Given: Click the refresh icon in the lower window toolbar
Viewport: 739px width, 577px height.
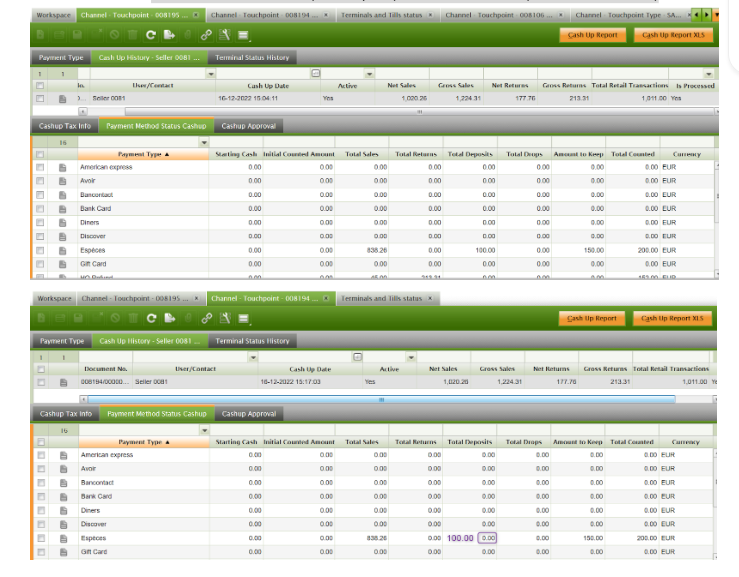Looking at the screenshot, I should tap(152, 318).
